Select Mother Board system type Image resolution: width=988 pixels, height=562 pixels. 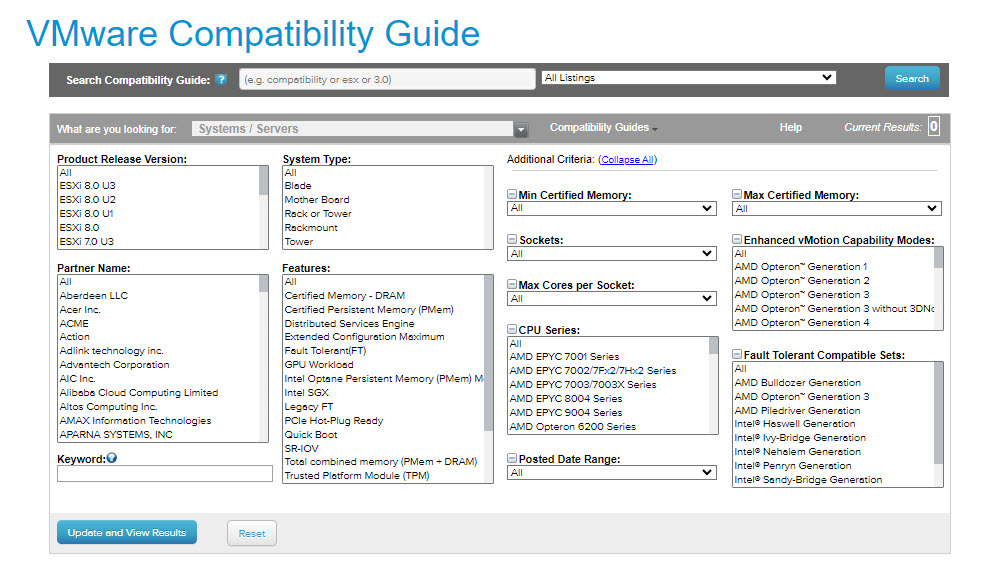[x=316, y=200]
